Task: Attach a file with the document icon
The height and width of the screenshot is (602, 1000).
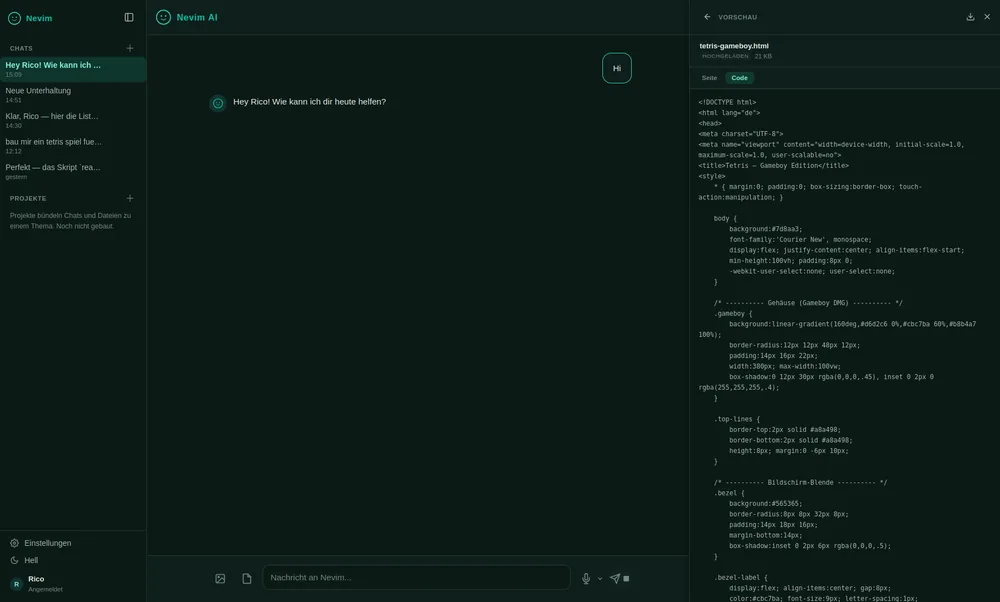Action: click(247, 578)
